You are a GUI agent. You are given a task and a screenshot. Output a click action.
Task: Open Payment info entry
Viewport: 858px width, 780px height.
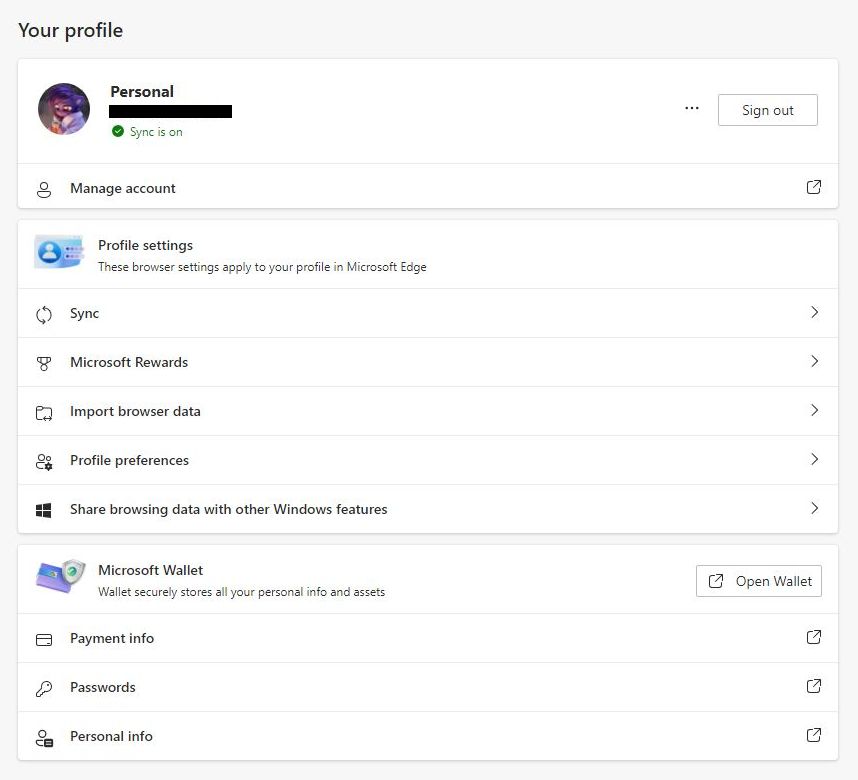(x=428, y=638)
